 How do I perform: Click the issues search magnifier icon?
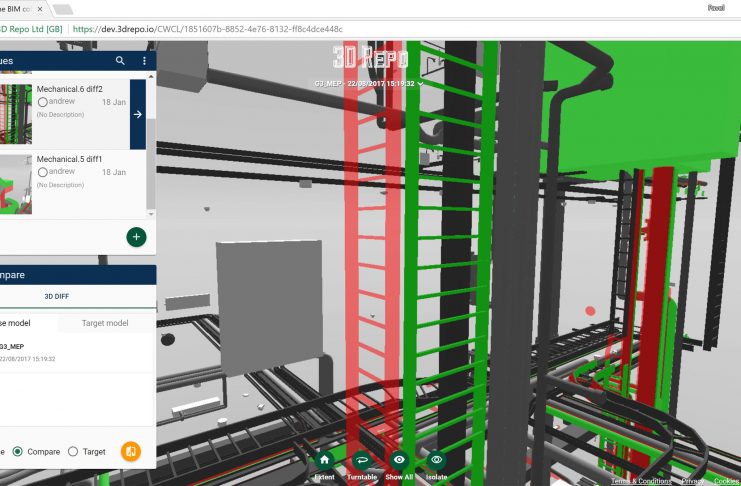120,61
